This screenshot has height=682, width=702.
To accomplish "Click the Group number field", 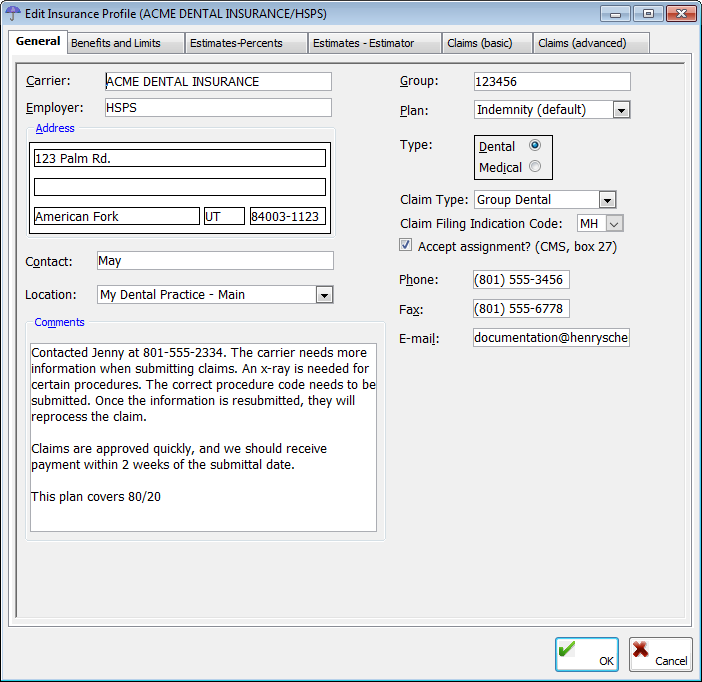I will (551, 82).
